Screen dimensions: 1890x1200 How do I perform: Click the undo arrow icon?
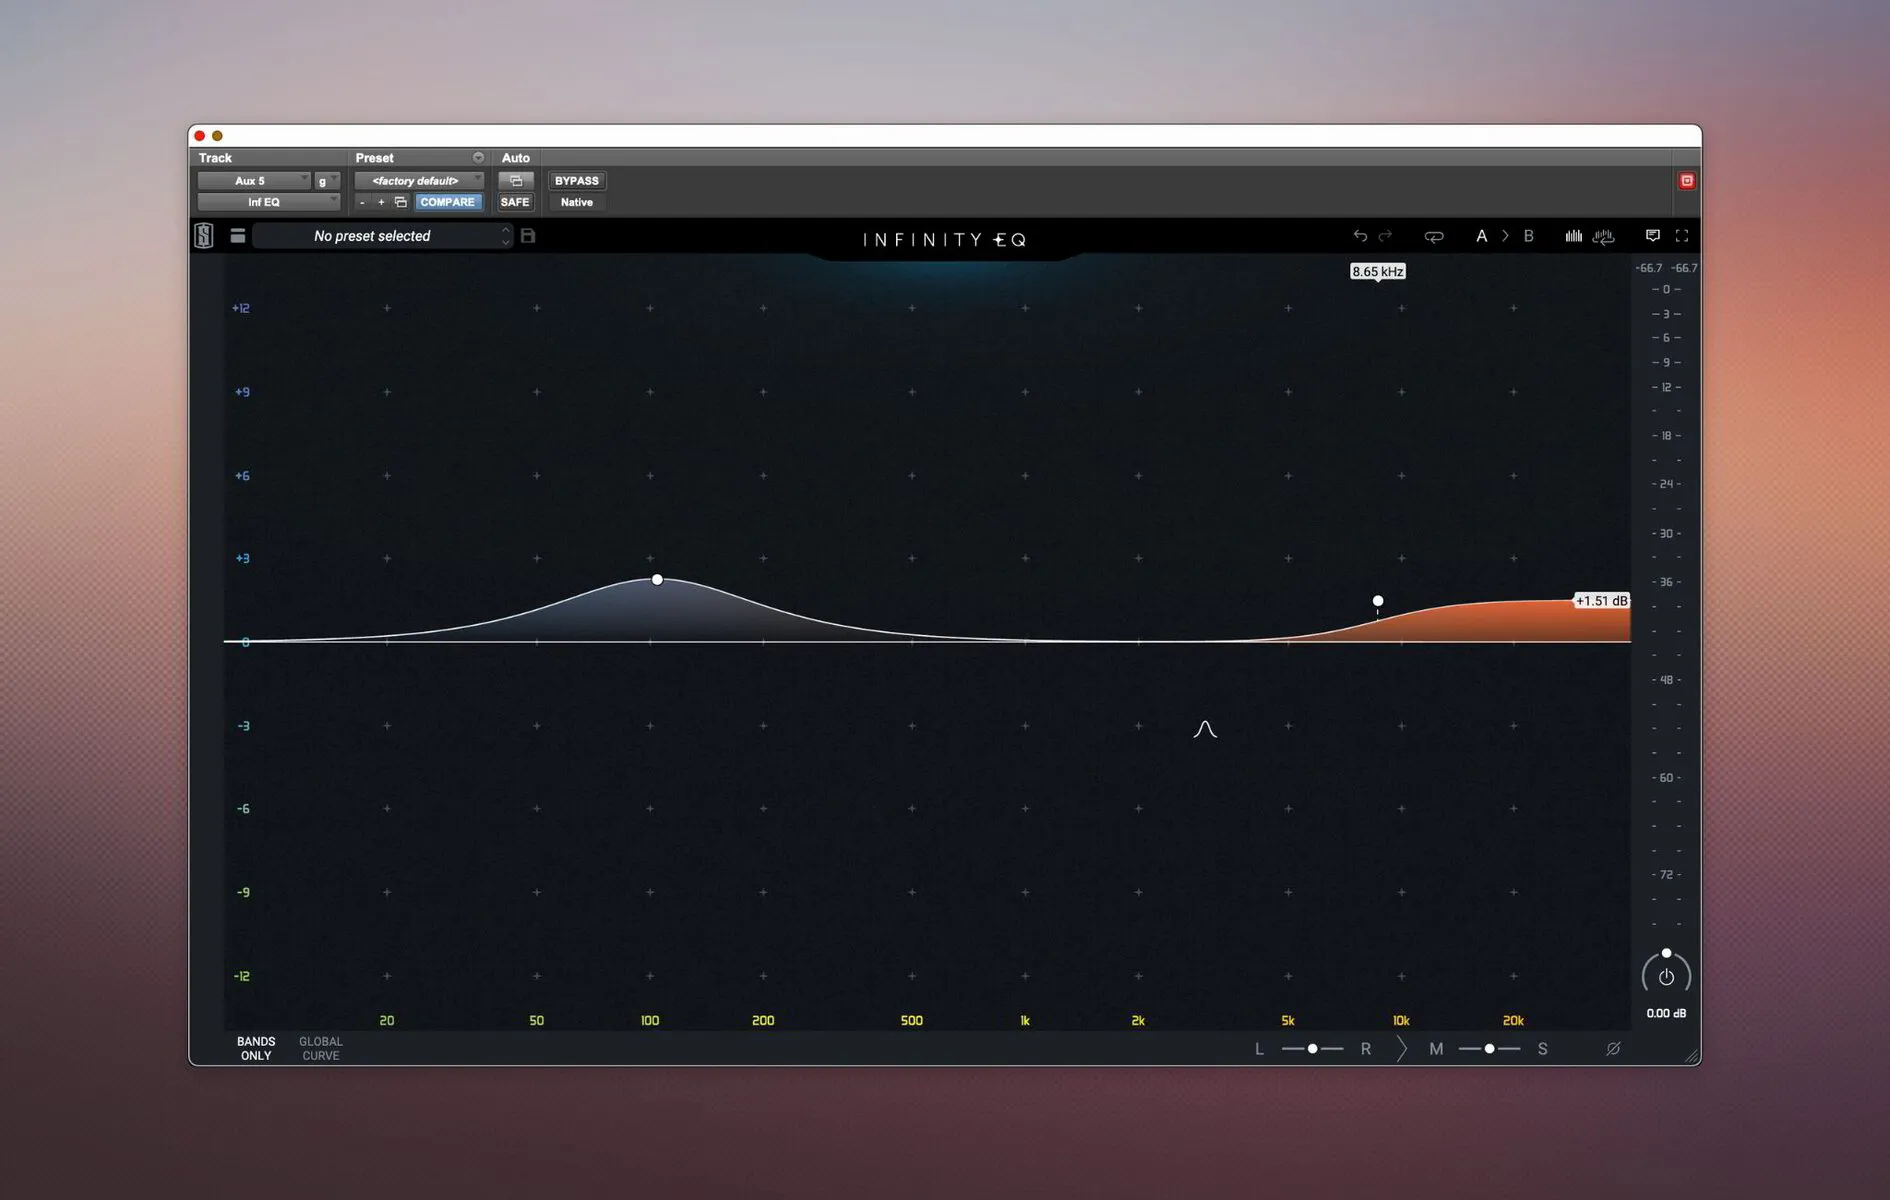[1361, 236]
